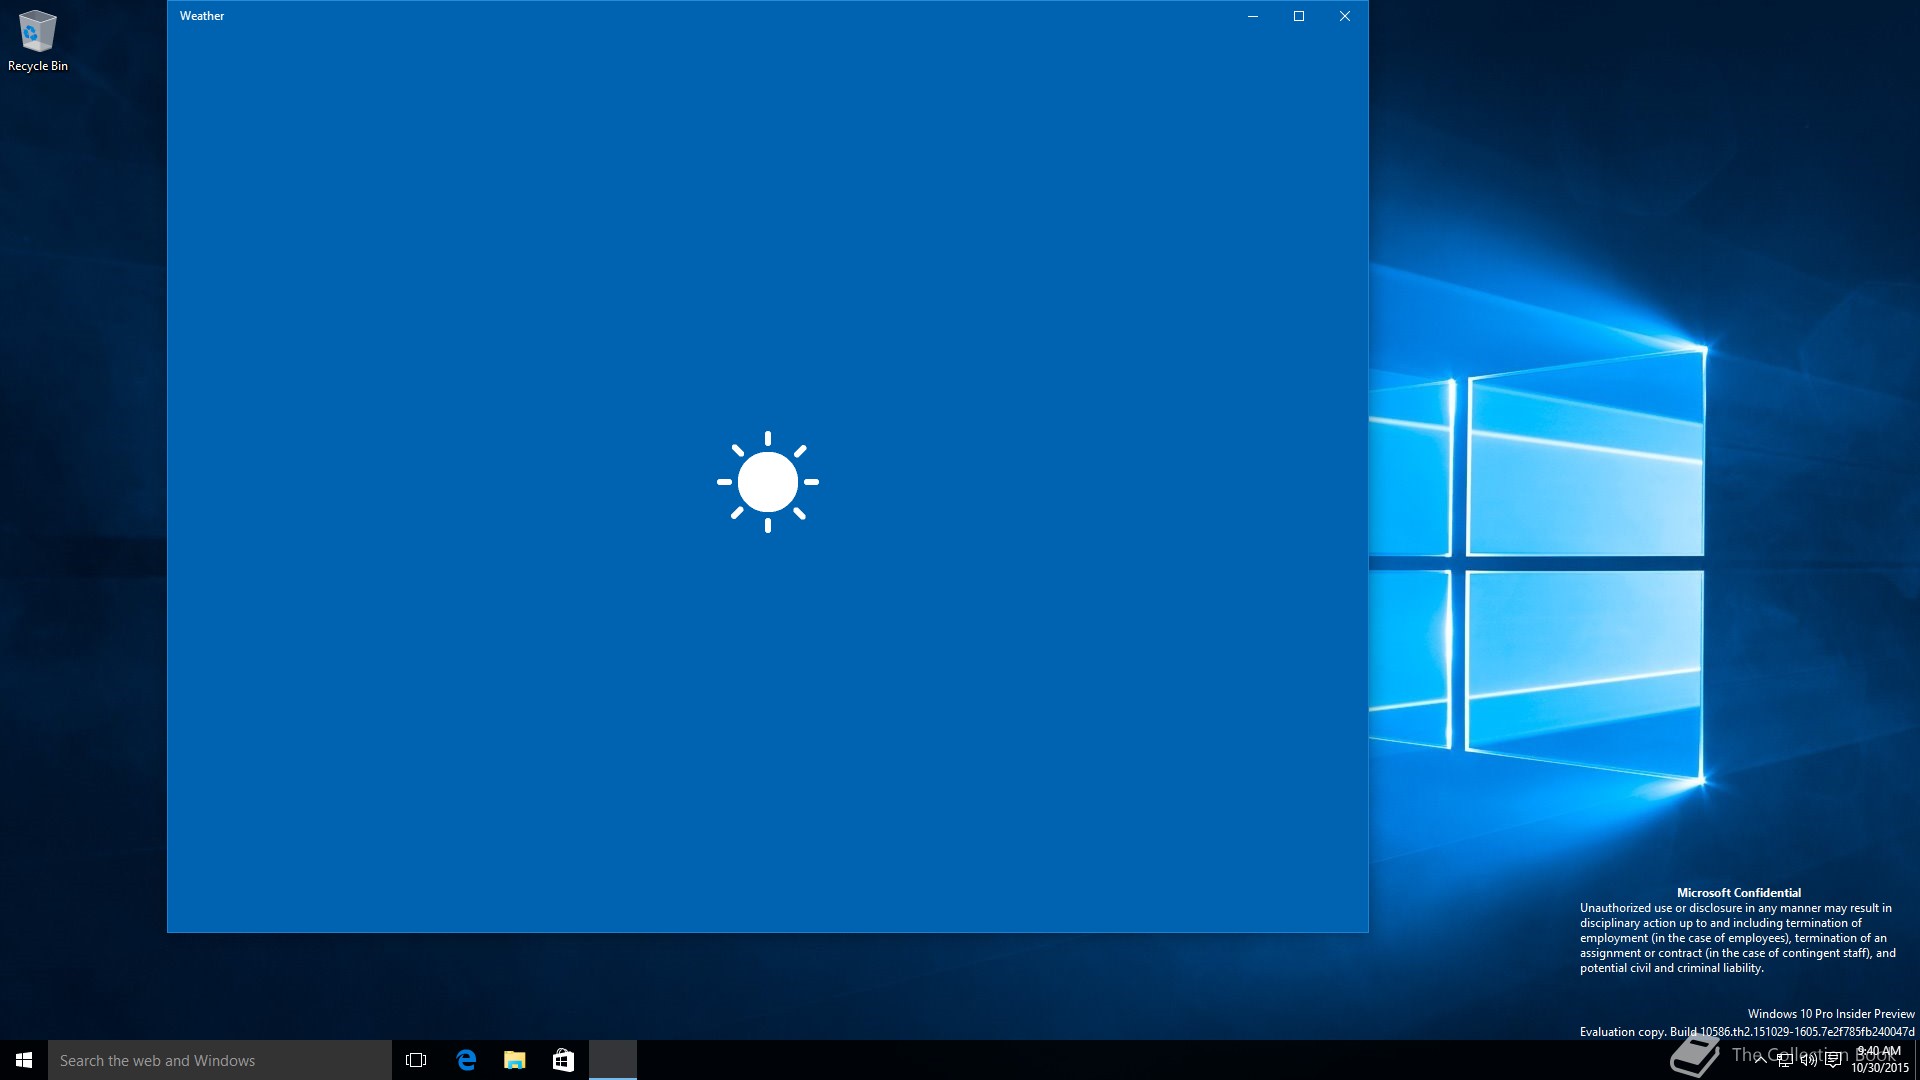Click the Search the web and Windows box
Viewport: 1920px width, 1080px height.
click(220, 1060)
